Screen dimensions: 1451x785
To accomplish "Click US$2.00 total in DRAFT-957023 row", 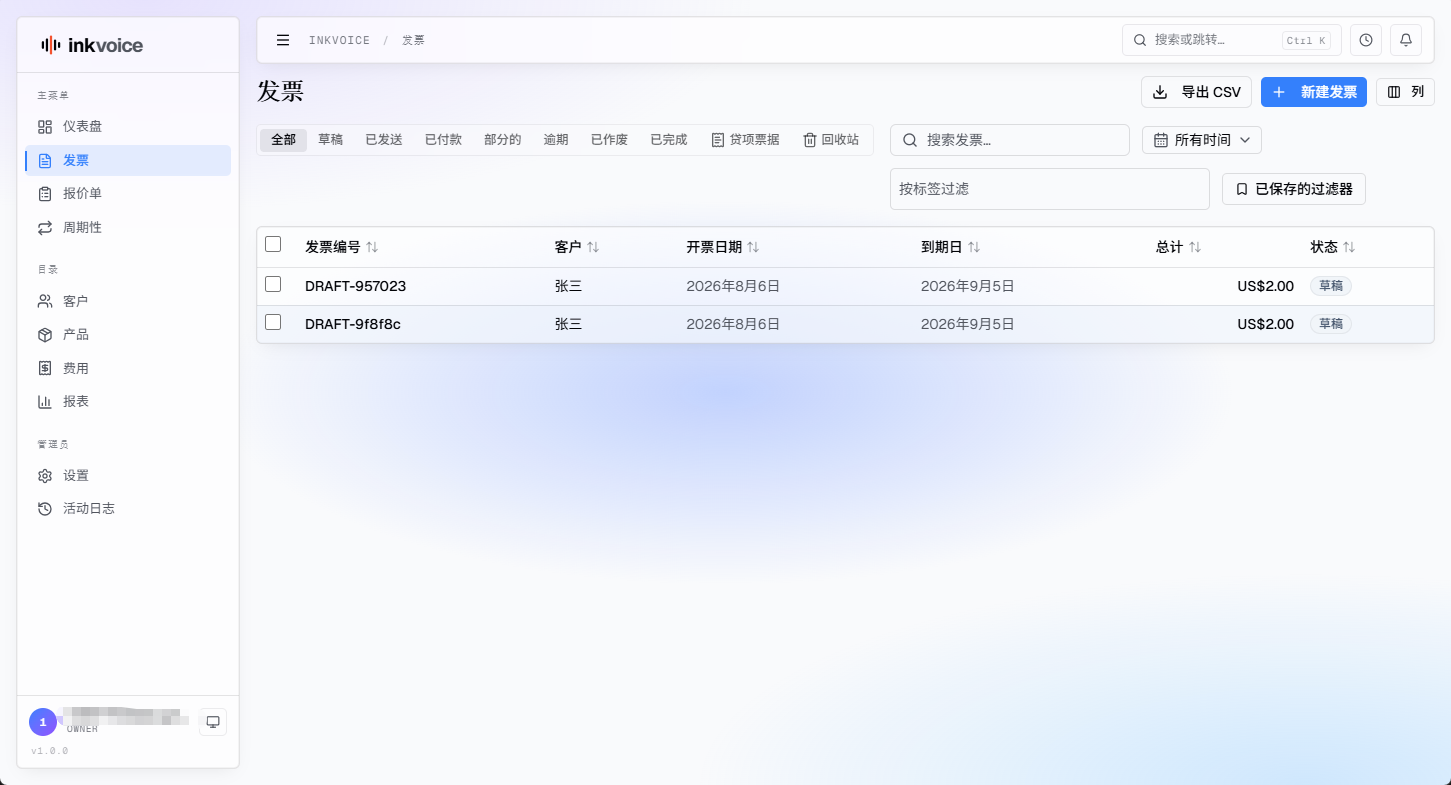I will click(1265, 286).
